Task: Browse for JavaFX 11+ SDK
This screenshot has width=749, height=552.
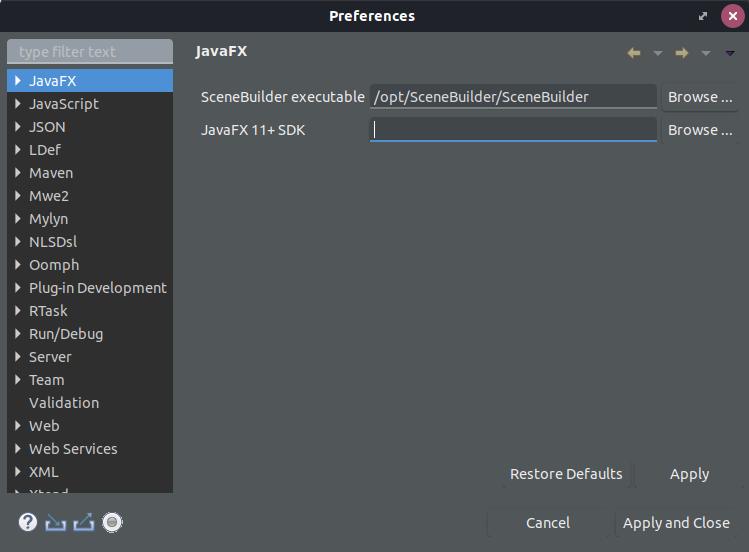Action: [x=700, y=130]
